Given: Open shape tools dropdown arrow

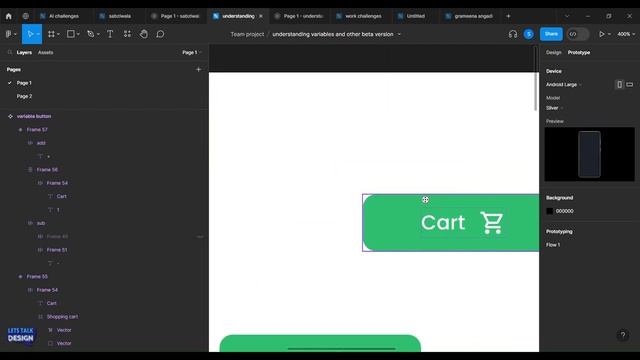Looking at the screenshot, I should (x=78, y=34).
